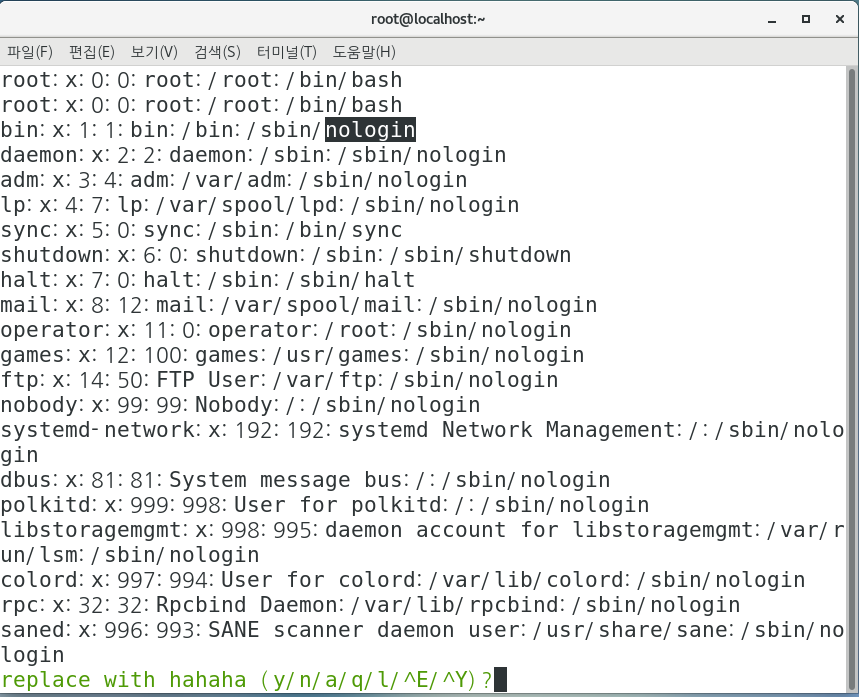The height and width of the screenshot is (697, 859).
Task: Open the 편집(E) menu
Action: pos(91,52)
